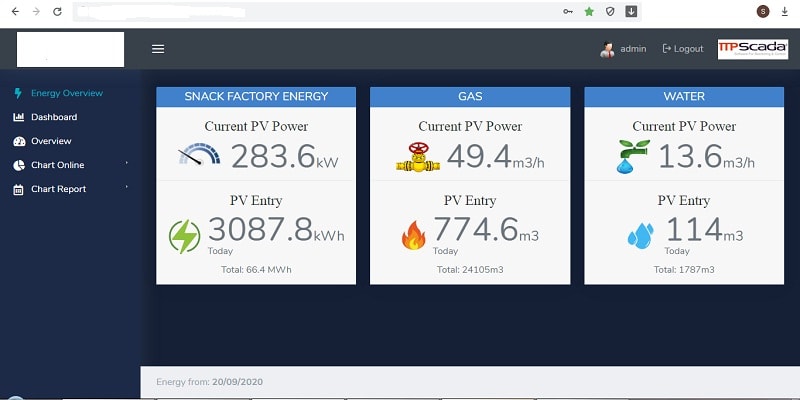Click the water tap faucet icon
This screenshot has height=400, width=800.
click(632, 157)
